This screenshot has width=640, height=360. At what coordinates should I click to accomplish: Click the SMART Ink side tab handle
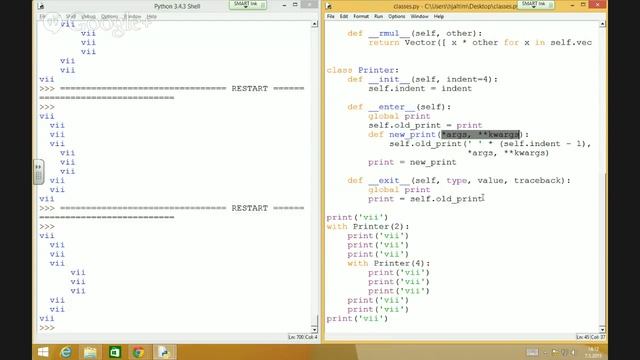38,172
